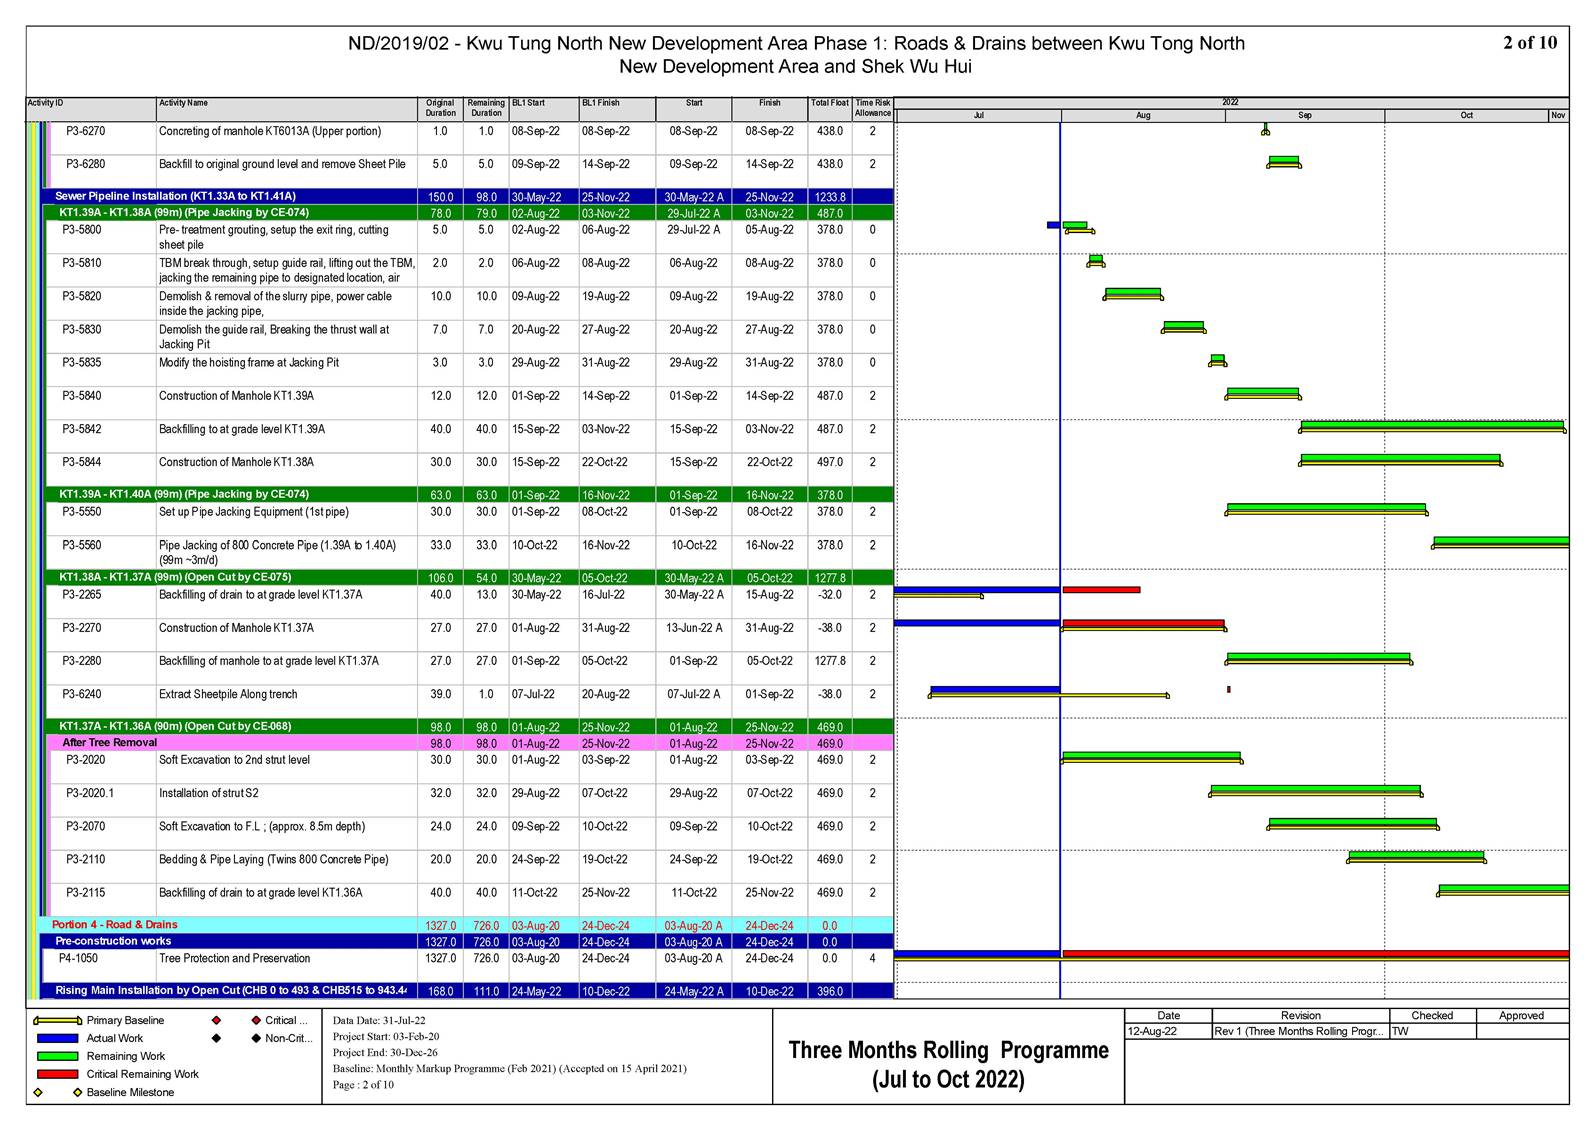Click the Rising Main Installation by Open Cut band

pos(467,991)
